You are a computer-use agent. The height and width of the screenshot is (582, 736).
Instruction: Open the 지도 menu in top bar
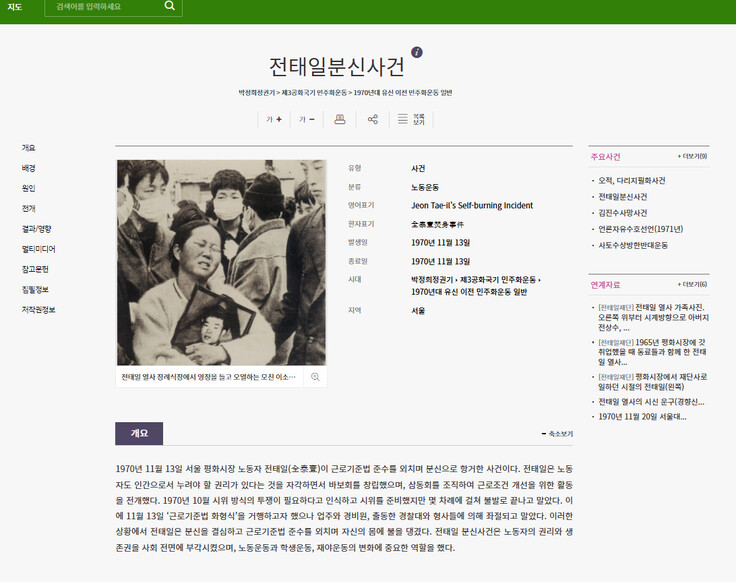15,6
